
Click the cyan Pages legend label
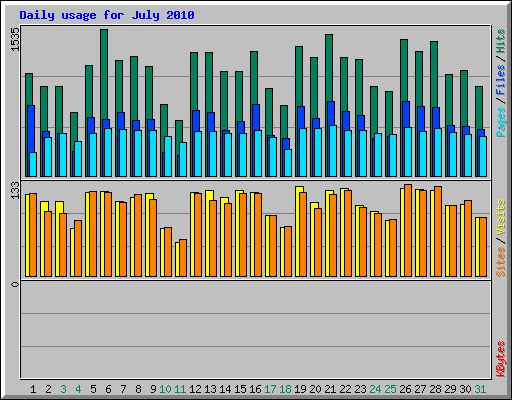pyautogui.click(x=501, y=122)
